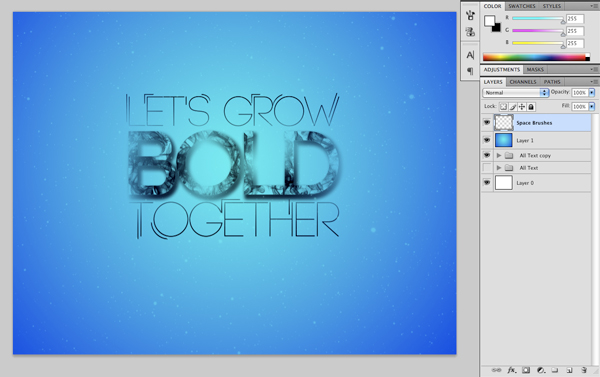Click the black background color swatch
This screenshot has width=600, height=377.
[x=497, y=28]
